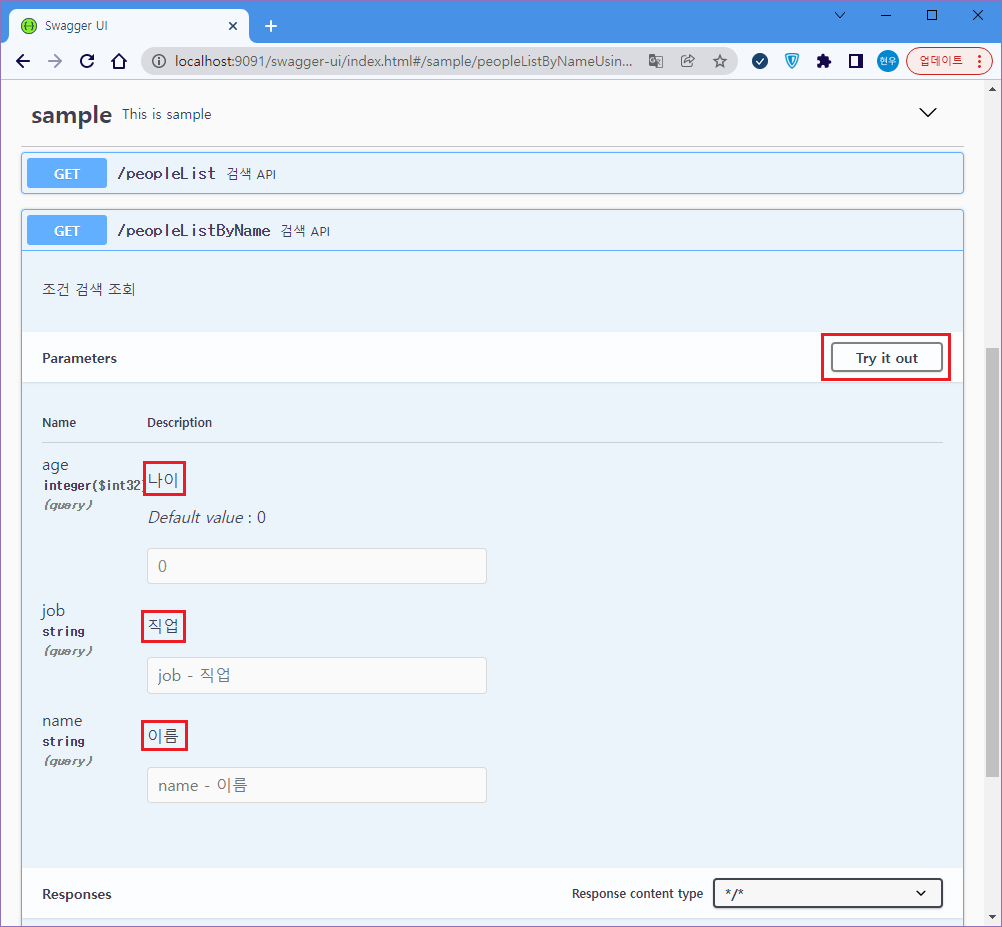Click the 'Responses' heading text
This screenshot has width=1002, height=927.
pos(77,894)
